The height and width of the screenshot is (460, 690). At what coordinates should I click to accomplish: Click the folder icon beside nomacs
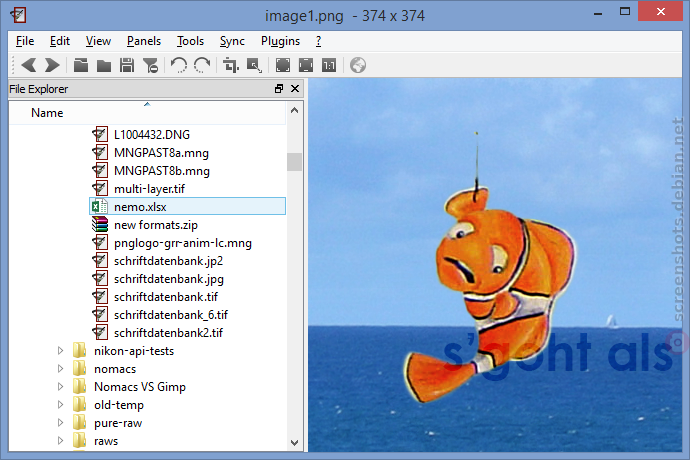pos(80,368)
